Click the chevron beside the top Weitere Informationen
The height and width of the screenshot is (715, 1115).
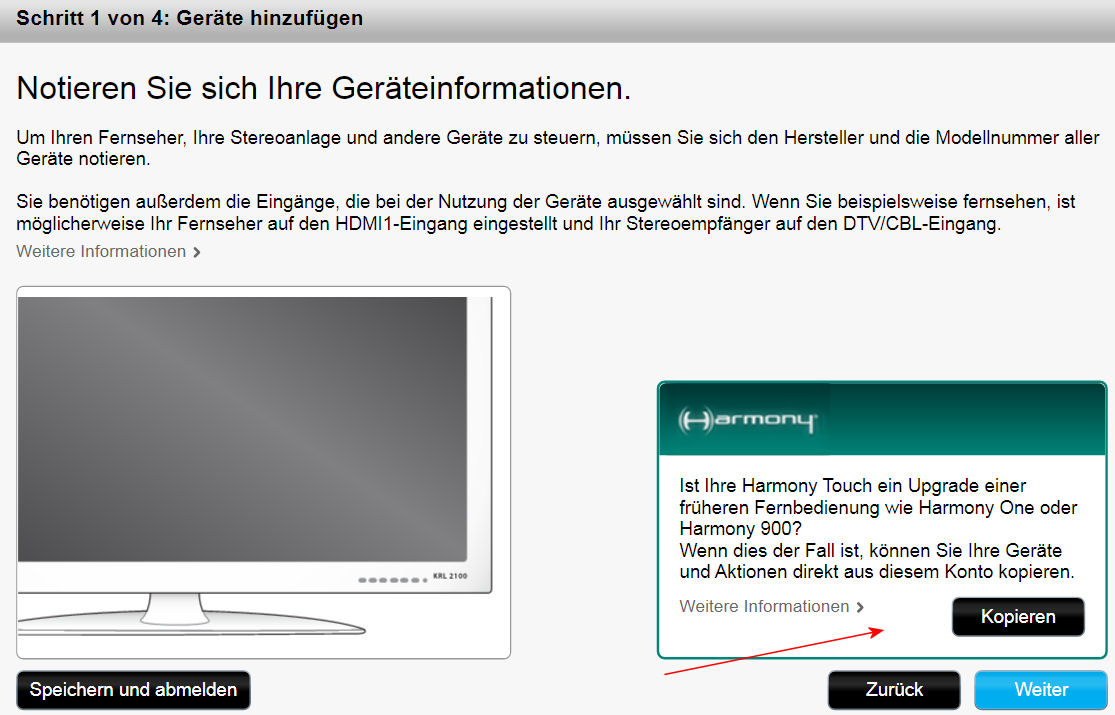197,252
